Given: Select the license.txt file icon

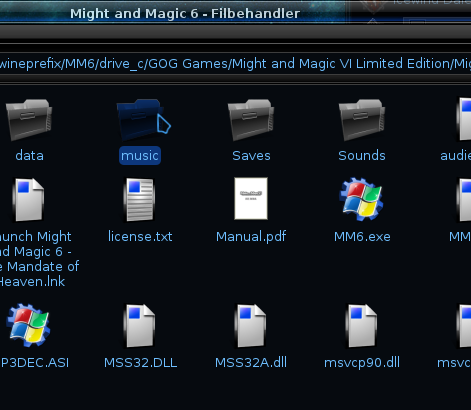Looking at the screenshot, I should click(x=140, y=200).
